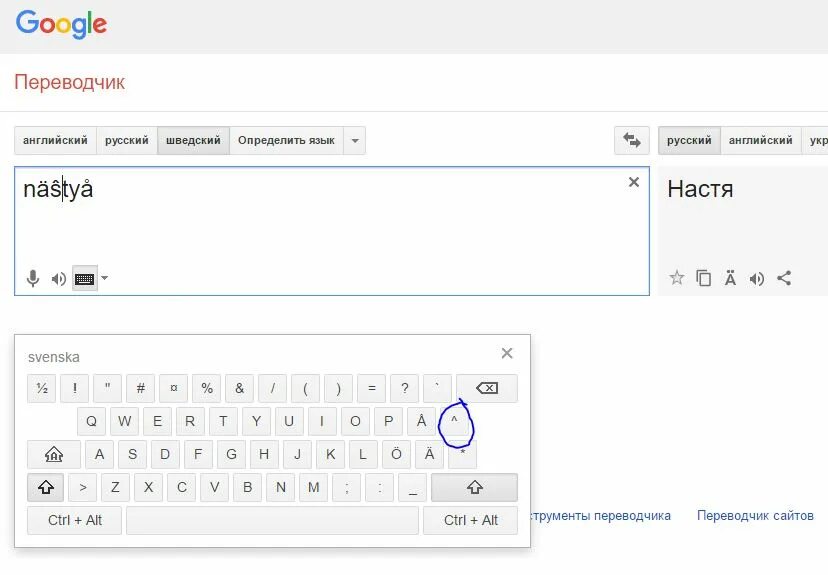Tap the semicolon ; key

click(x=346, y=487)
